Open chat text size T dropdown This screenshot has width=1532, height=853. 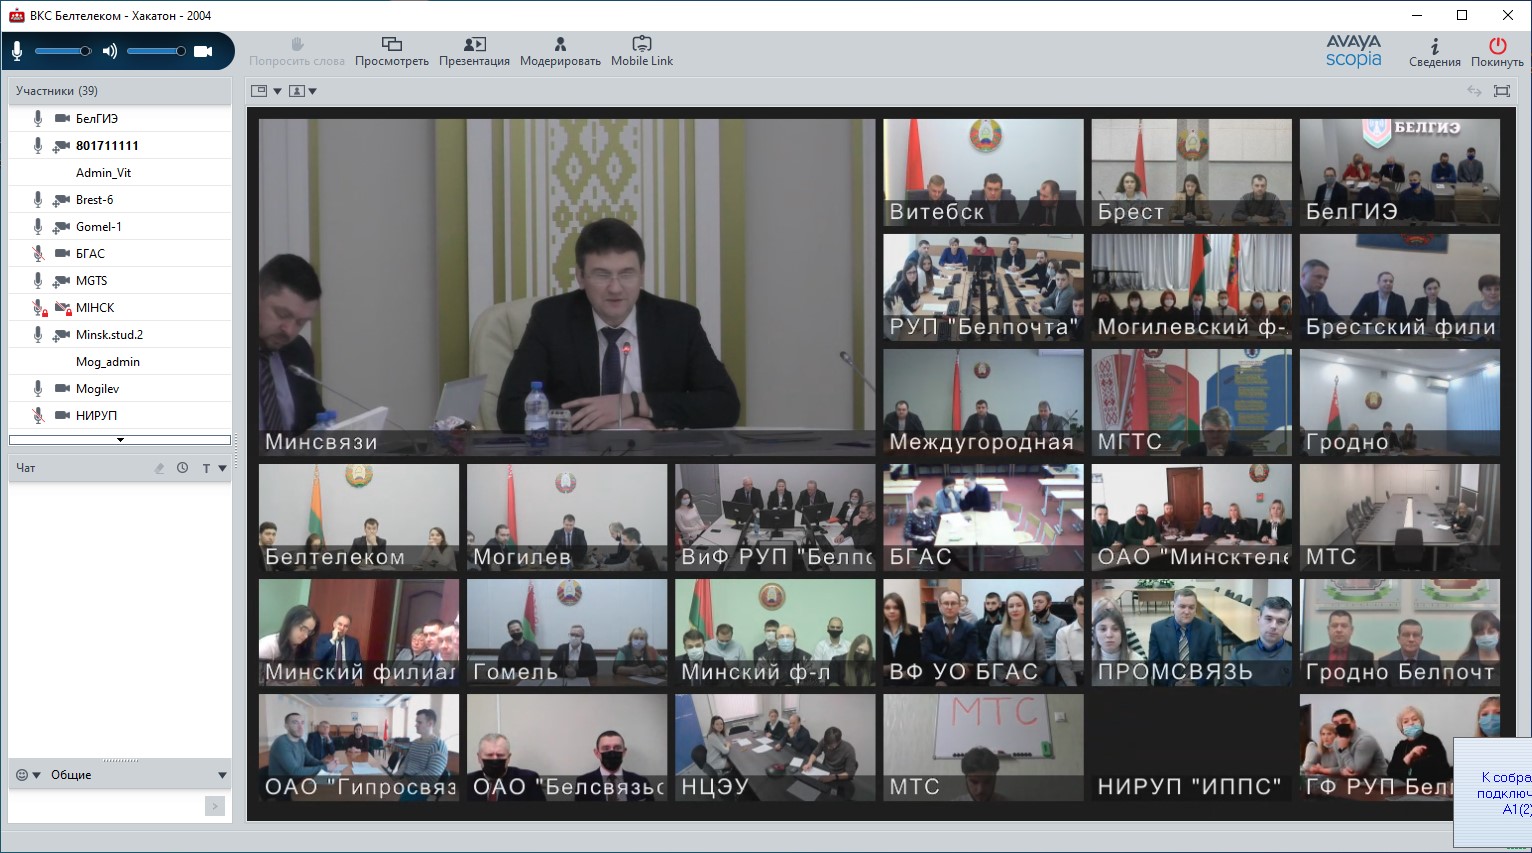pos(214,468)
